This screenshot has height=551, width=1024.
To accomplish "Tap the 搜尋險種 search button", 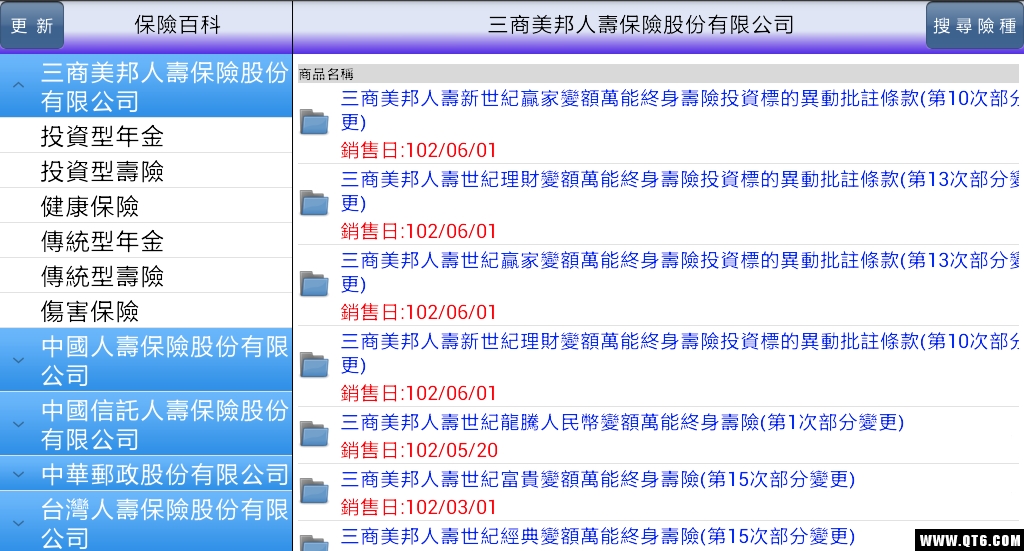I will (x=974, y=25).
